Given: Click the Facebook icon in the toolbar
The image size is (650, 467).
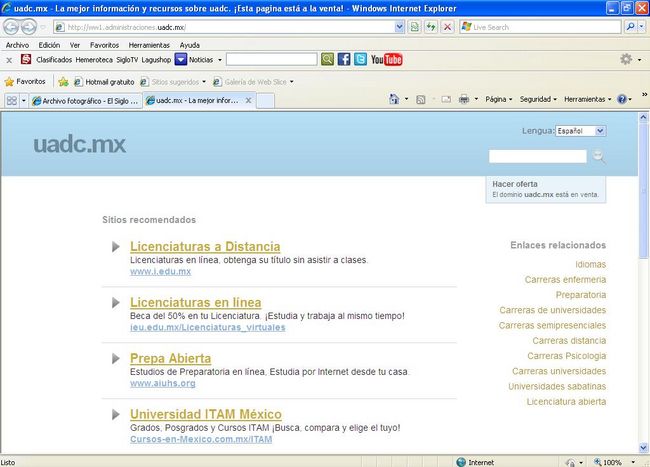Looking at the screenshot, I should (x=343, y=59).
